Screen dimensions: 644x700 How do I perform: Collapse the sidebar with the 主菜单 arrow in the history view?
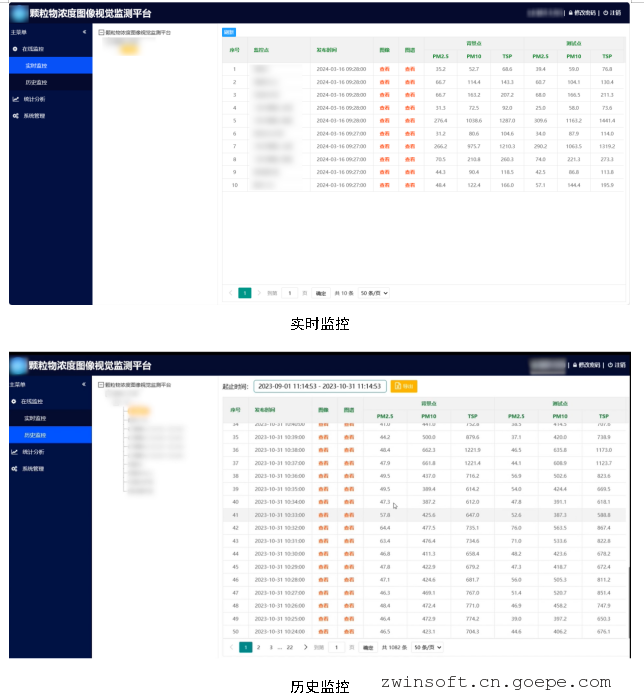point(84,384)
